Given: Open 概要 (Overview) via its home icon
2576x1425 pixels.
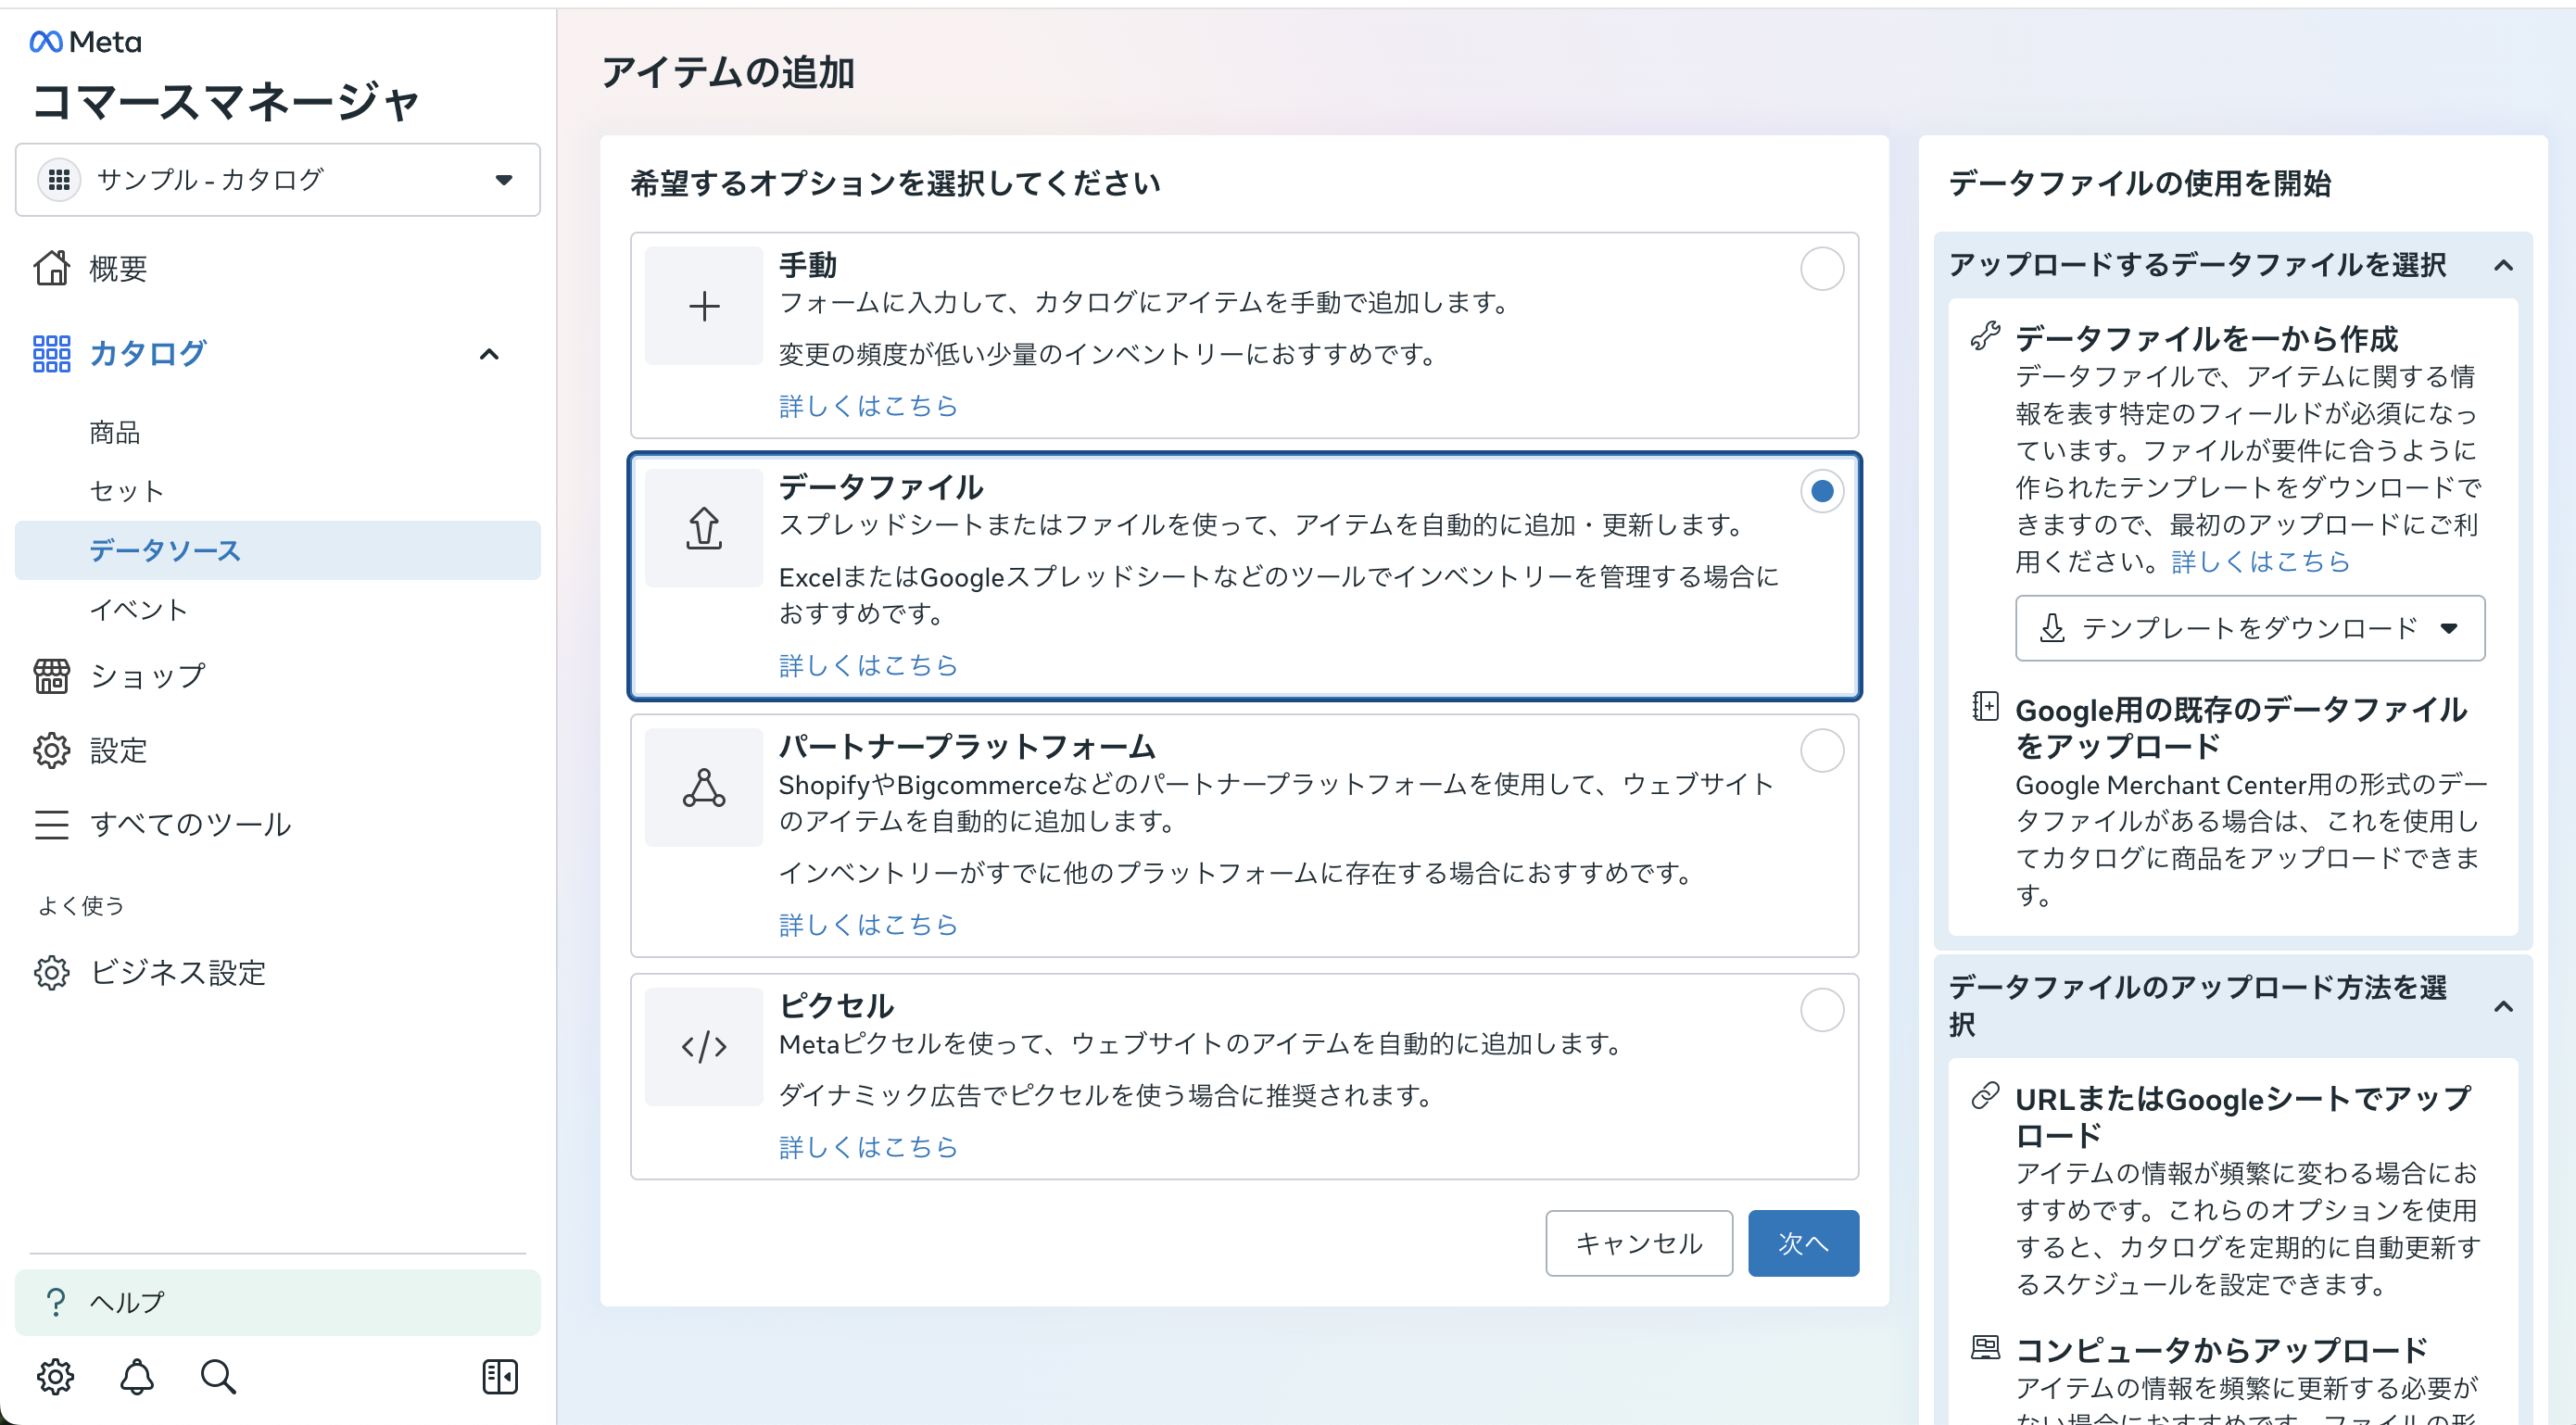Looking at the screenshot, I should [52, 268].
